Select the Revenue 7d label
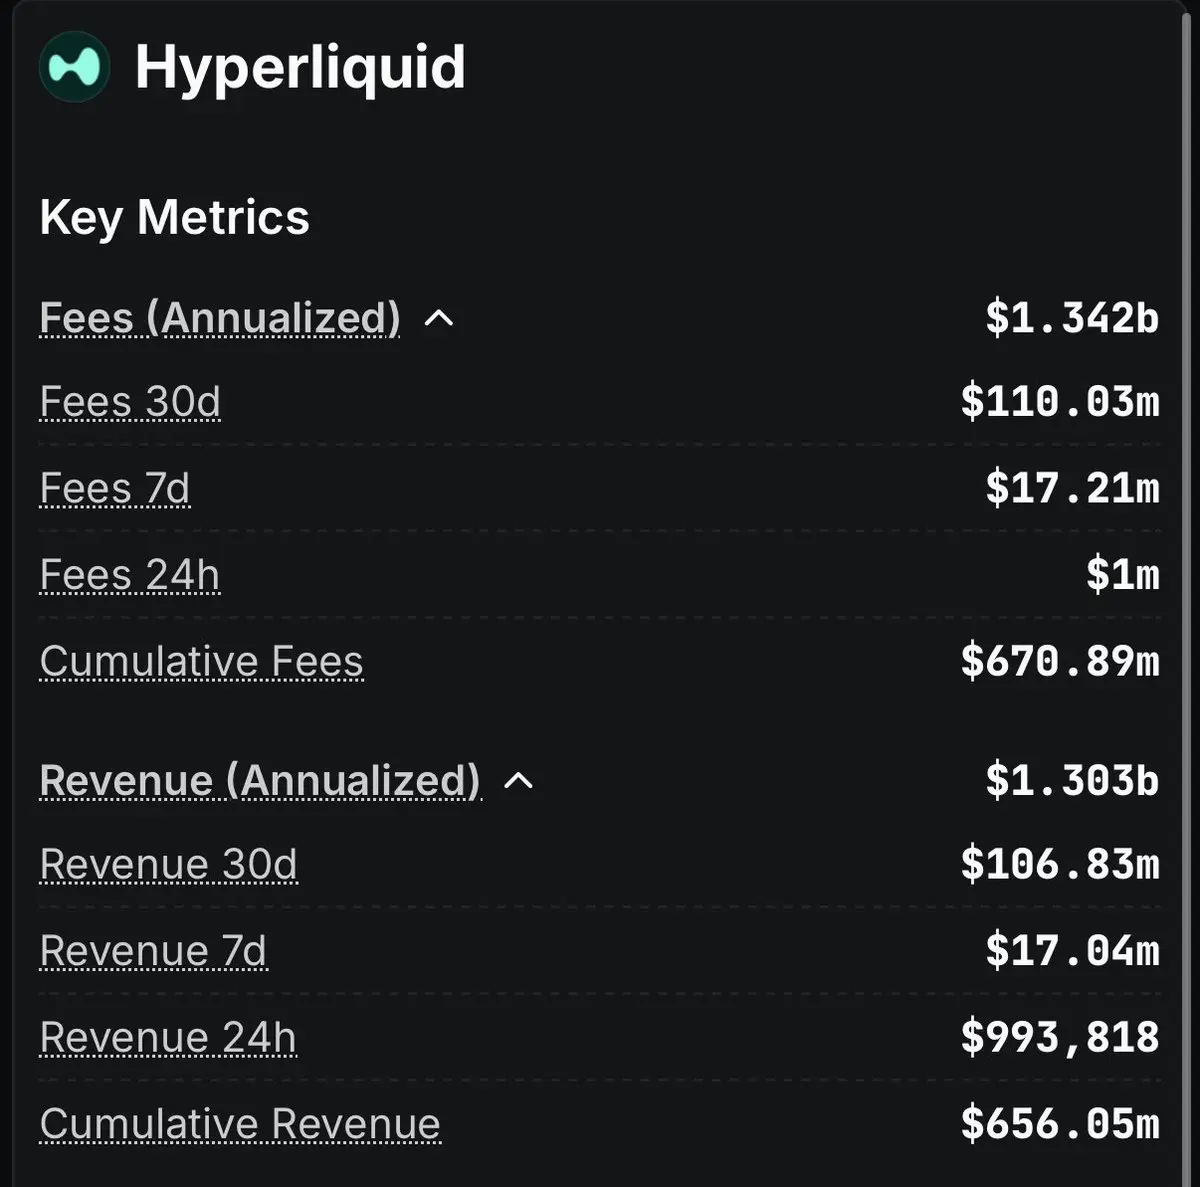Screen dimensions: 1200x1187 (x=154, y=951)
